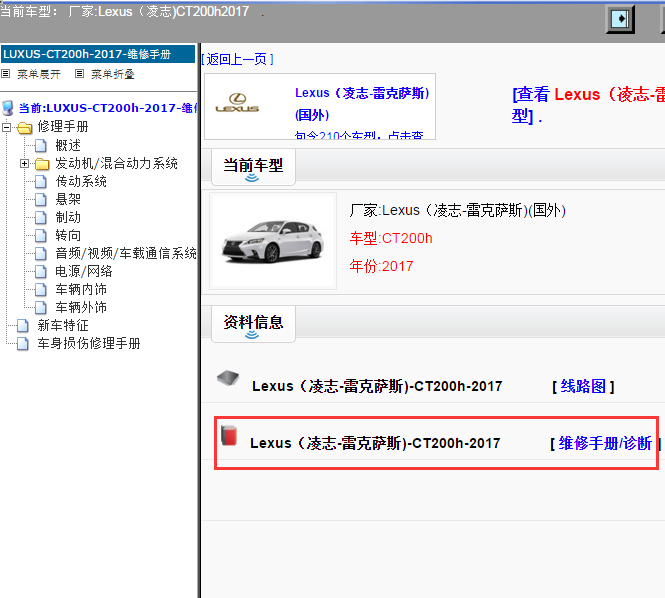Click the 车型:CT200h red text

point(391,238)
